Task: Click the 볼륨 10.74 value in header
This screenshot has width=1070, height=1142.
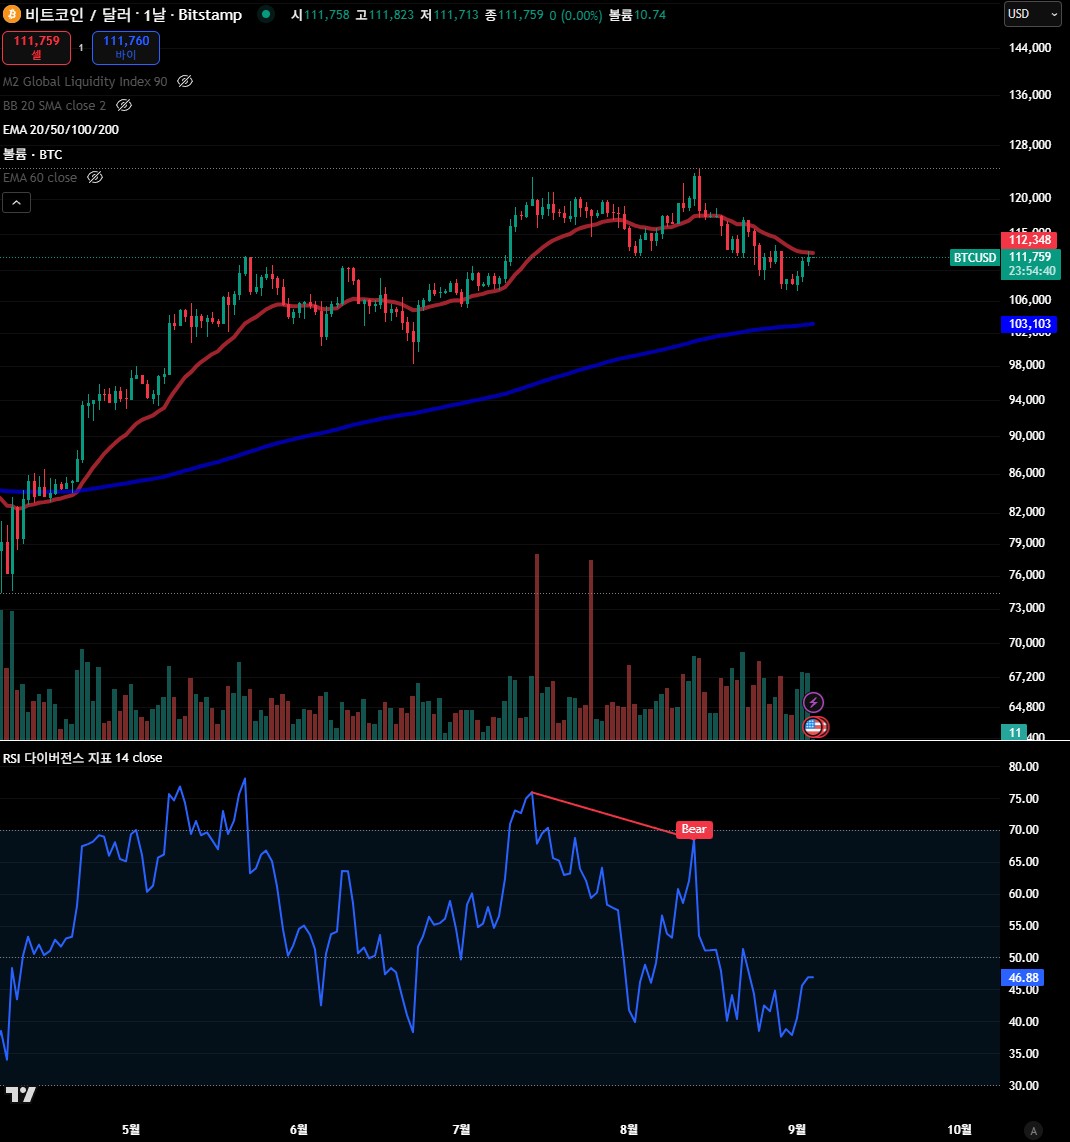Action: click(637, 15)
